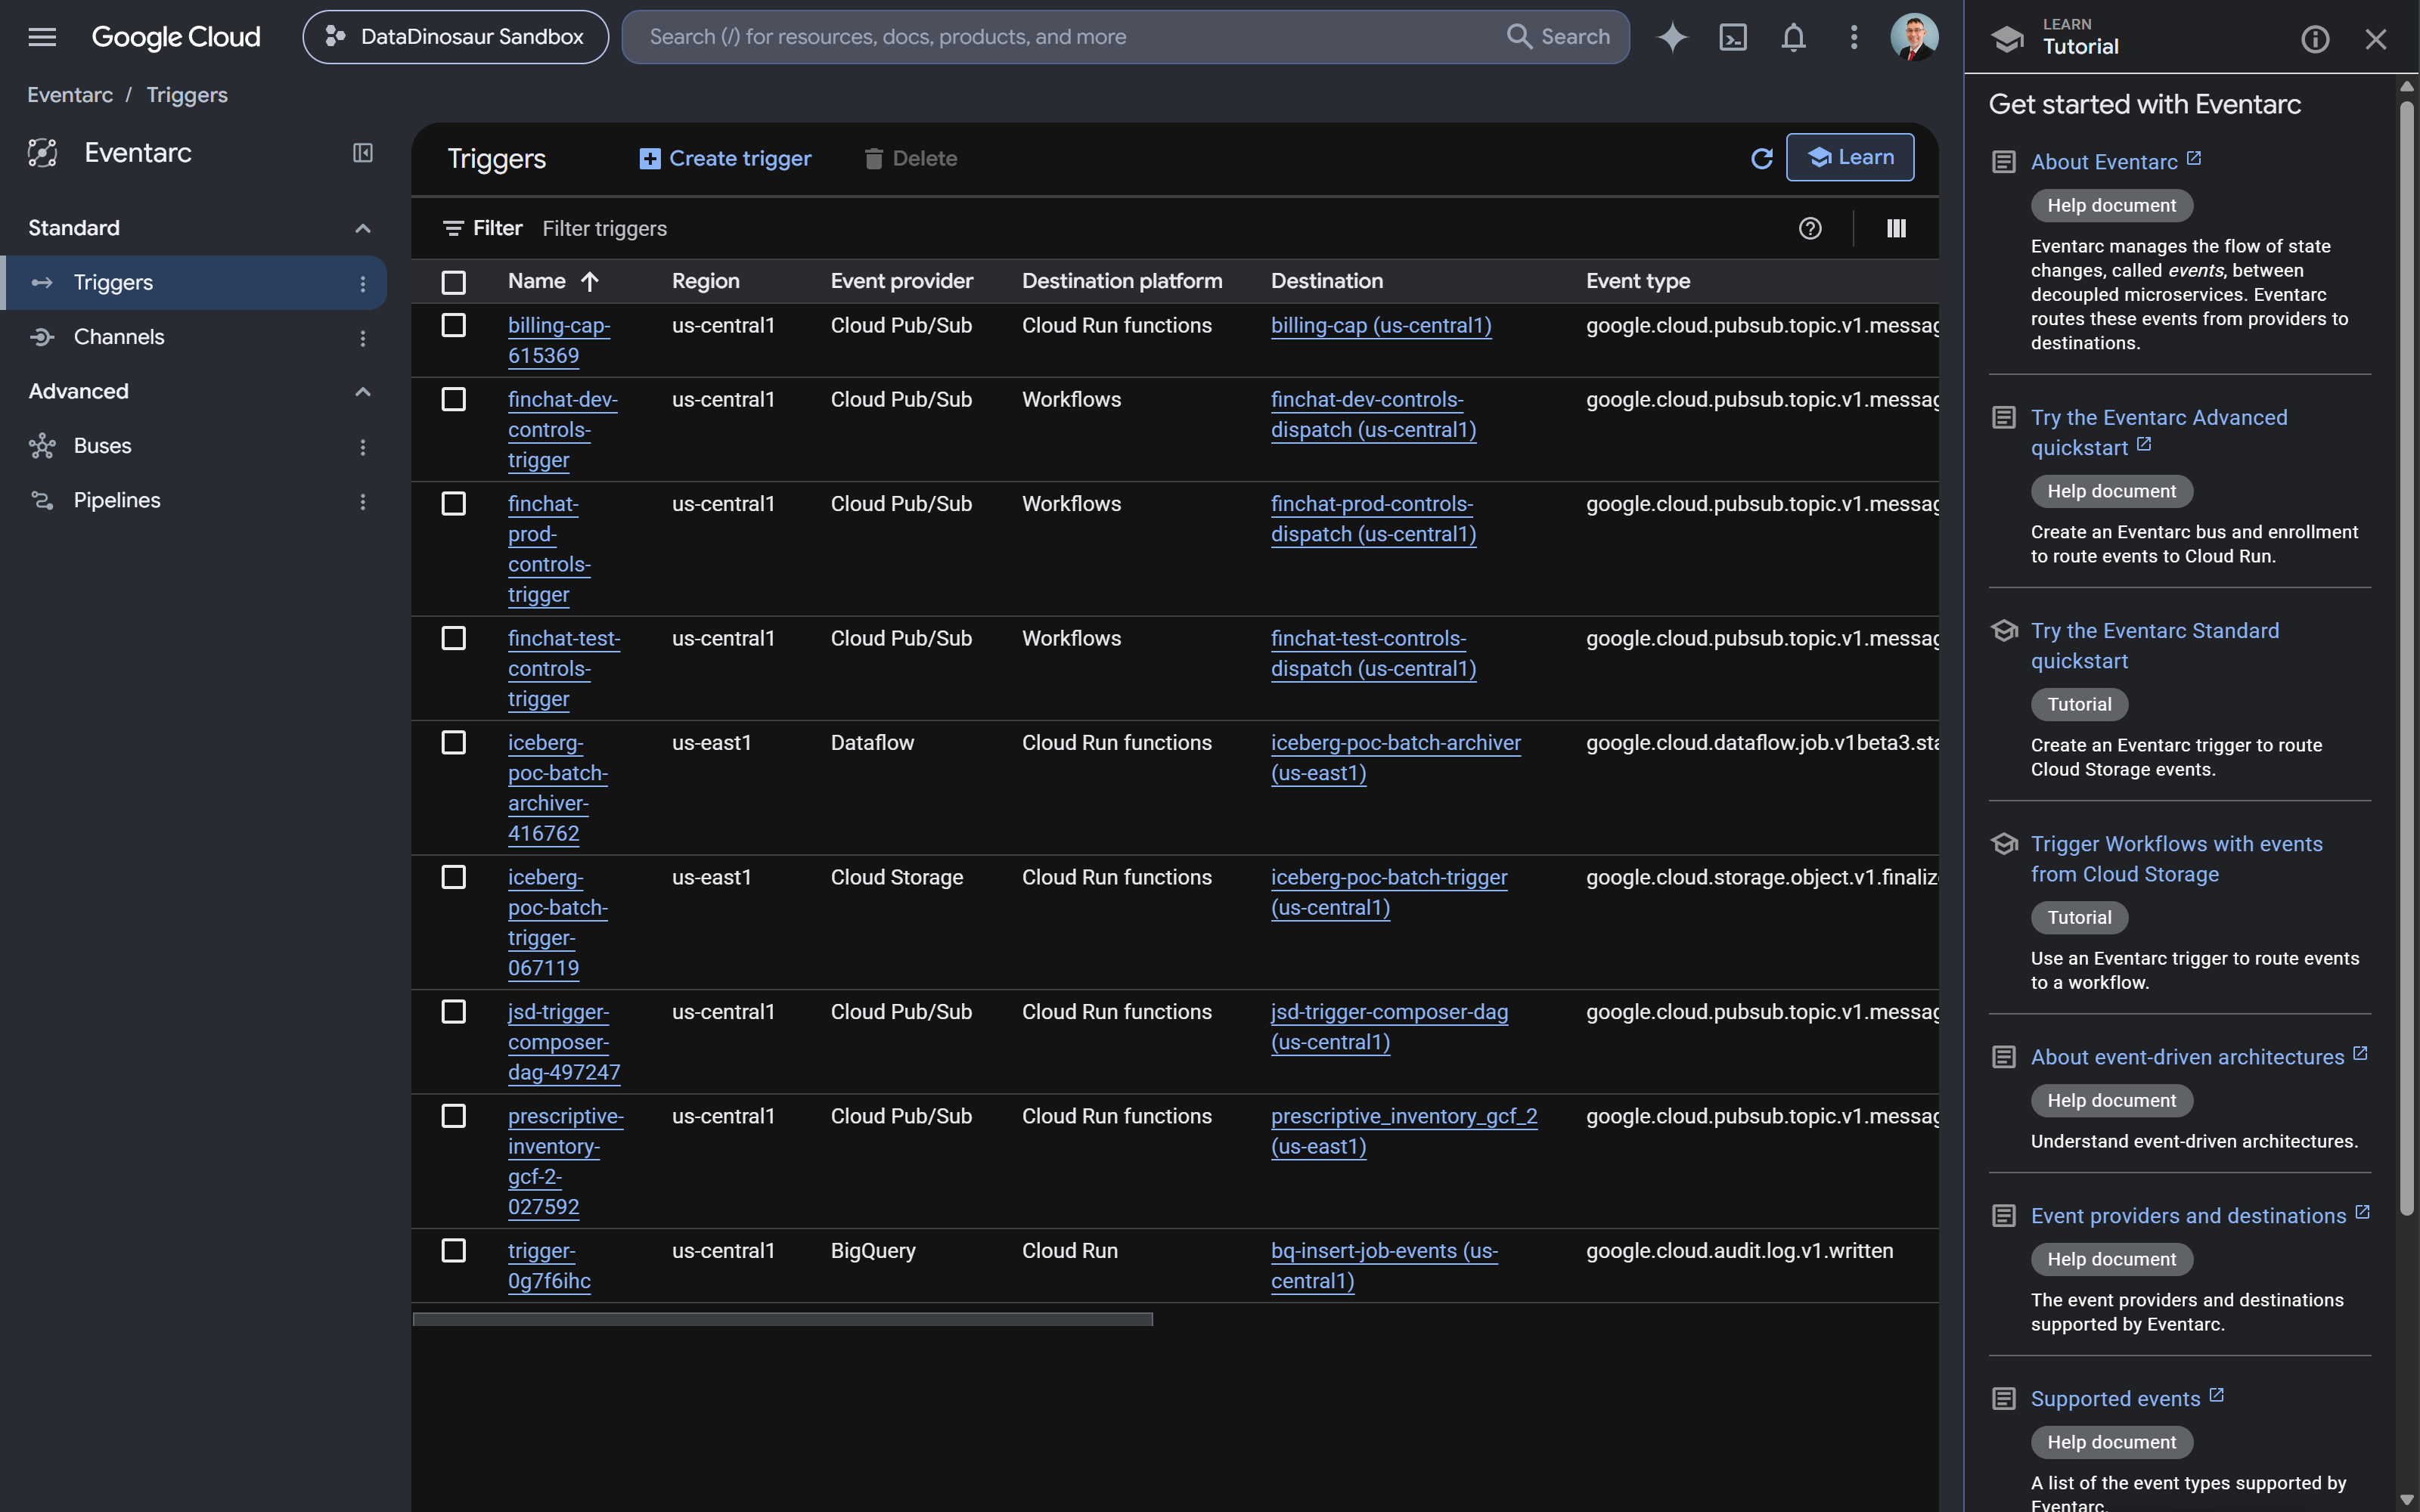The width and height of the screenshot is (2420, 1512).
Task: Select the billing-cap-615369 row checkbox
Action: point(454,325)
